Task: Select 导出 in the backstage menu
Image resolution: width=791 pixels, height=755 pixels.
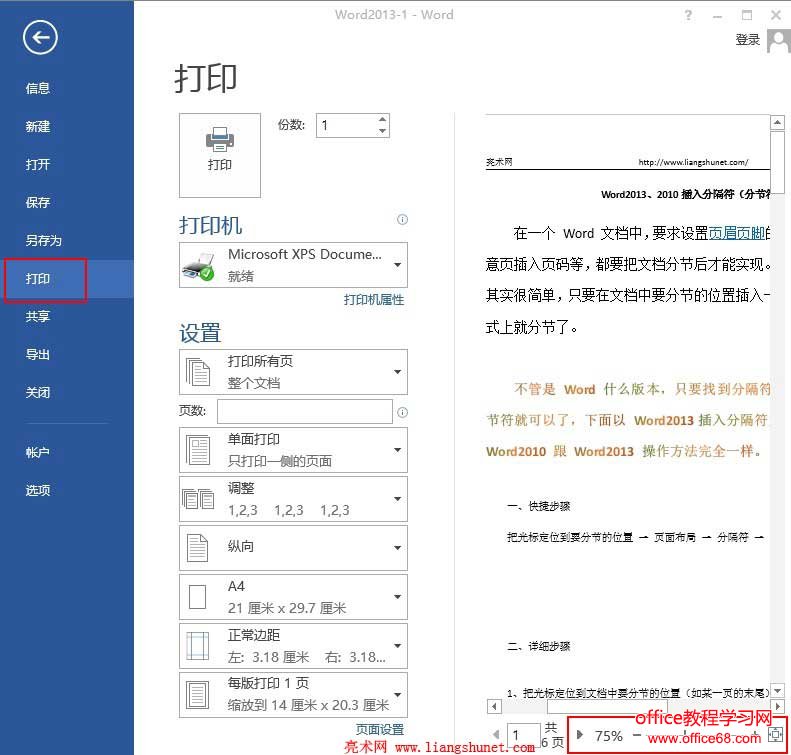Action: tap(38, 355)
